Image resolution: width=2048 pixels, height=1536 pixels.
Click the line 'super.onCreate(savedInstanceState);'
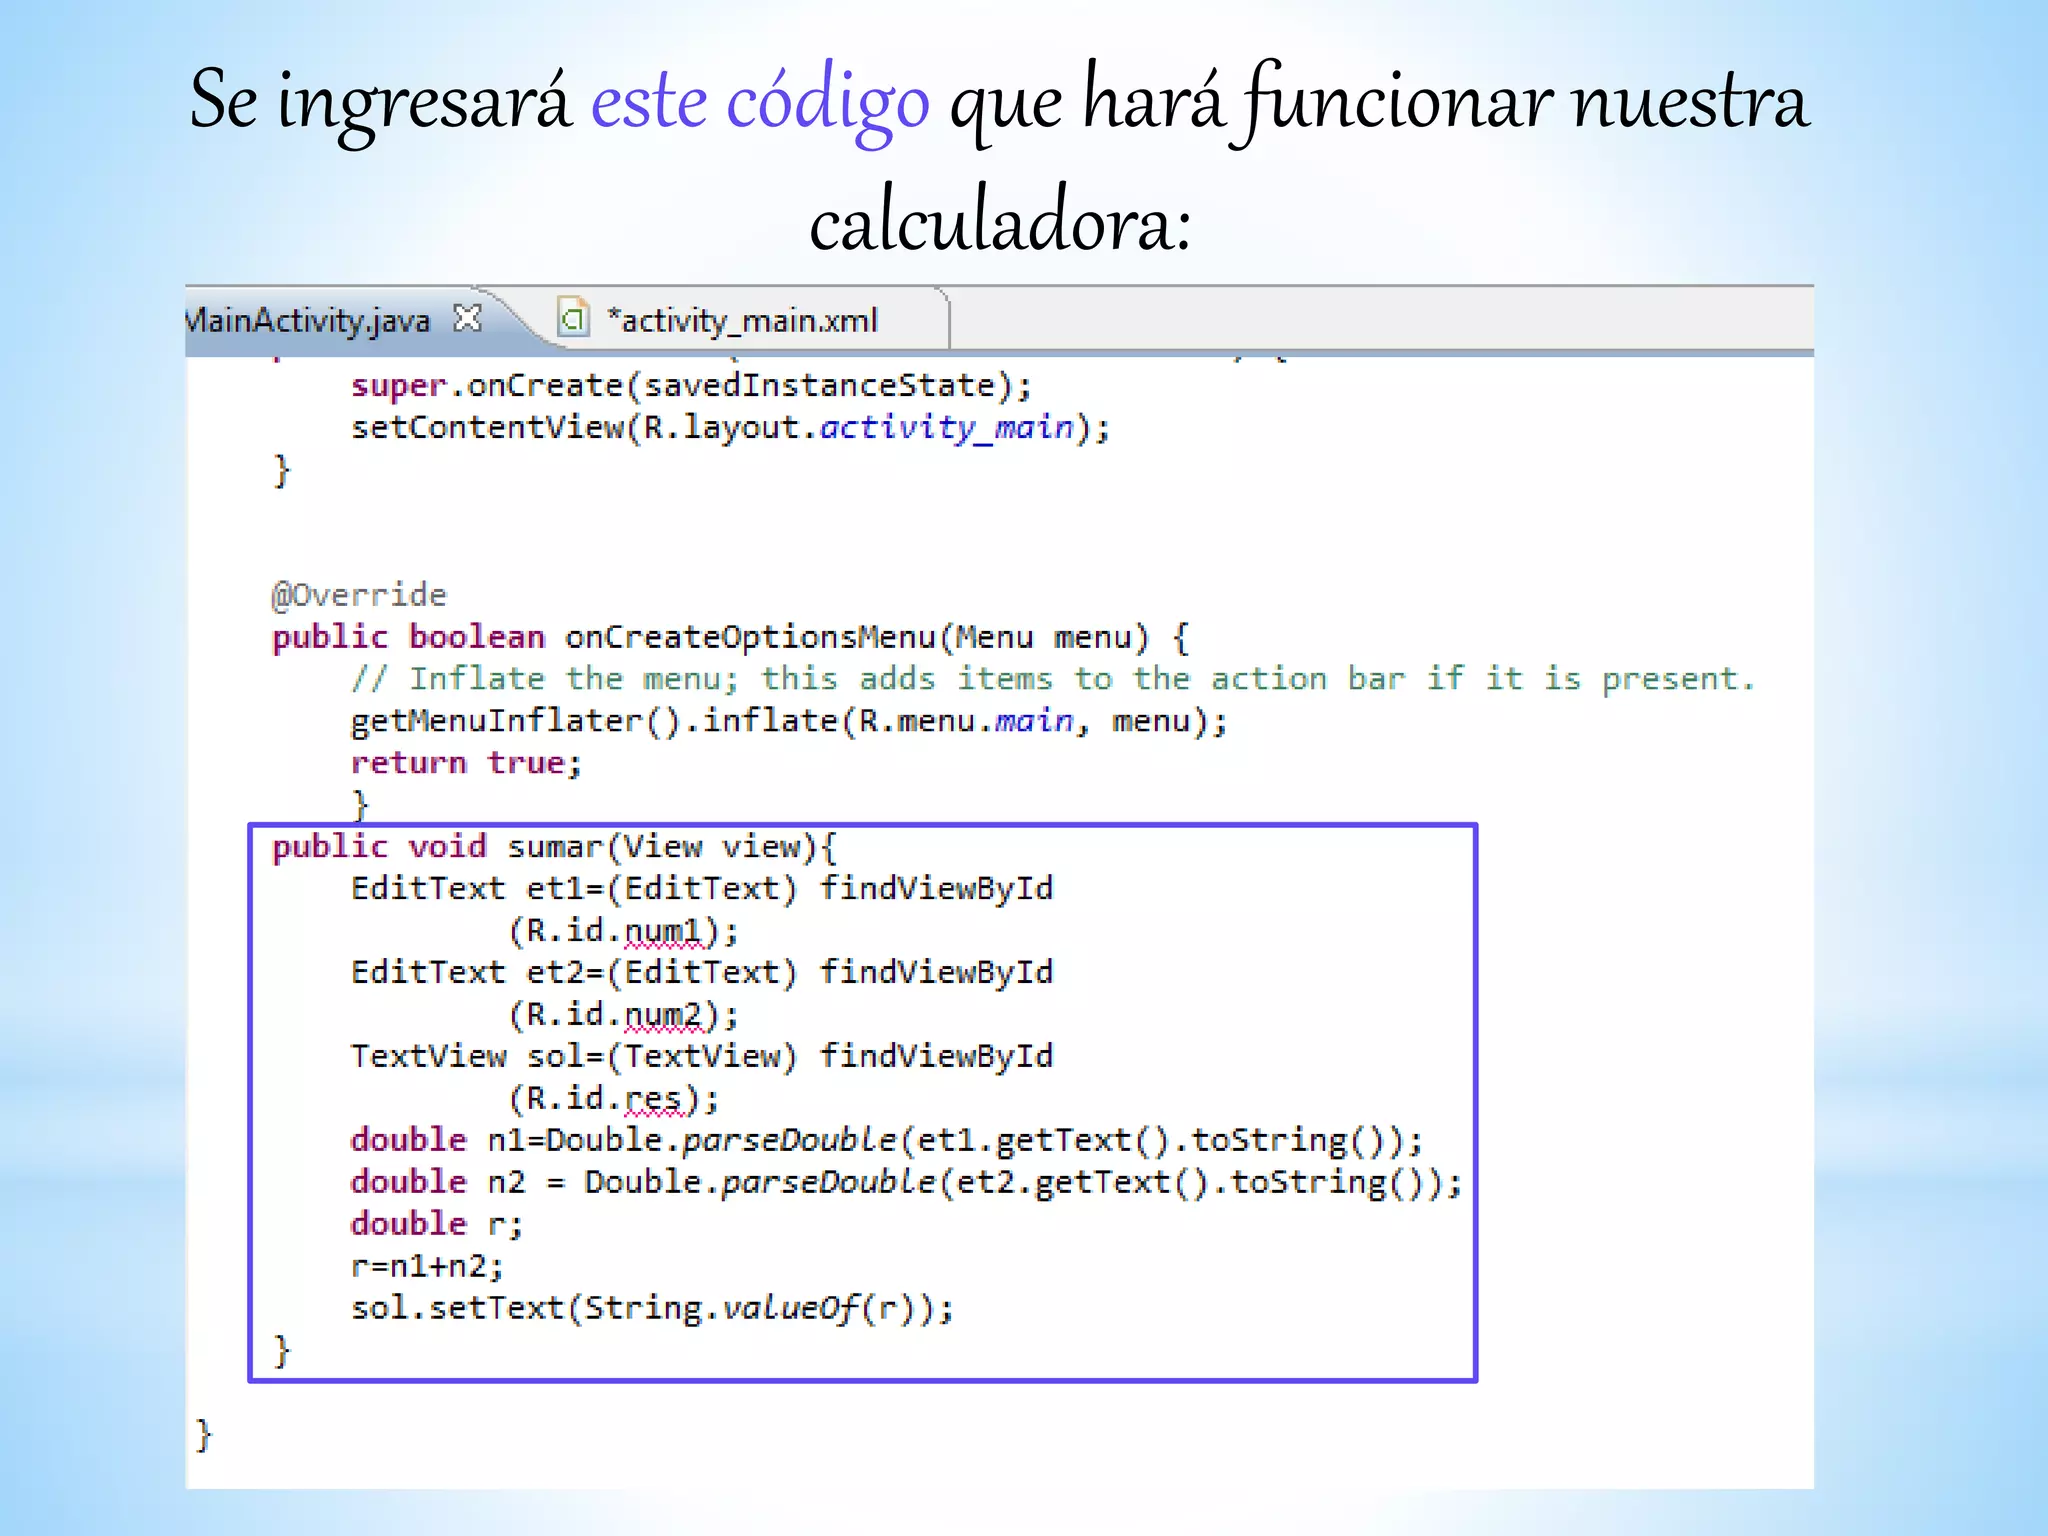pyautogui.click(x=691, y=385)
